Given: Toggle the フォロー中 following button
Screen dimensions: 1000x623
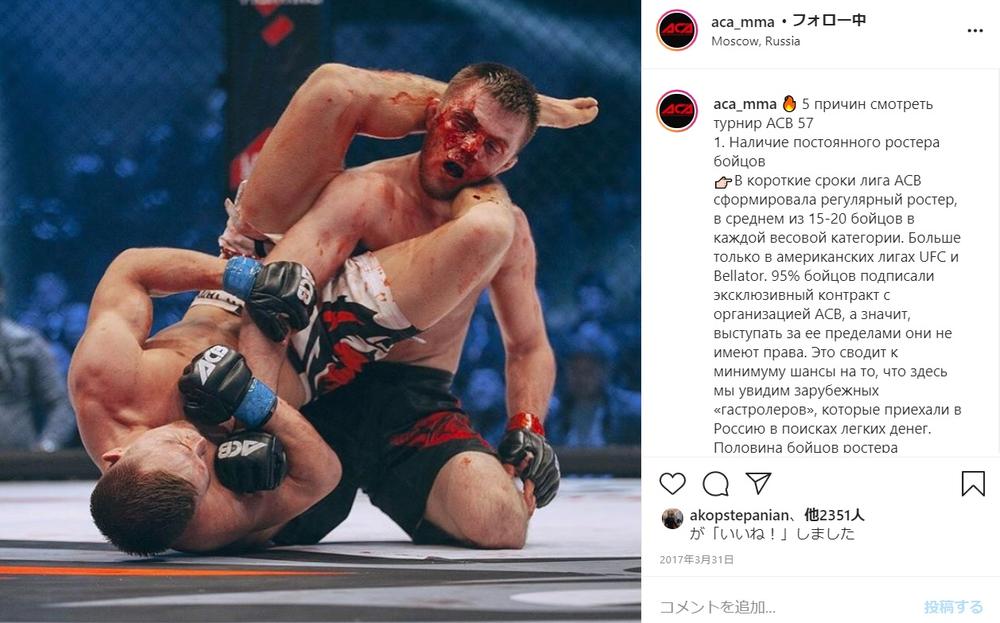Looking at the screenshot, I should pos(828,21).
